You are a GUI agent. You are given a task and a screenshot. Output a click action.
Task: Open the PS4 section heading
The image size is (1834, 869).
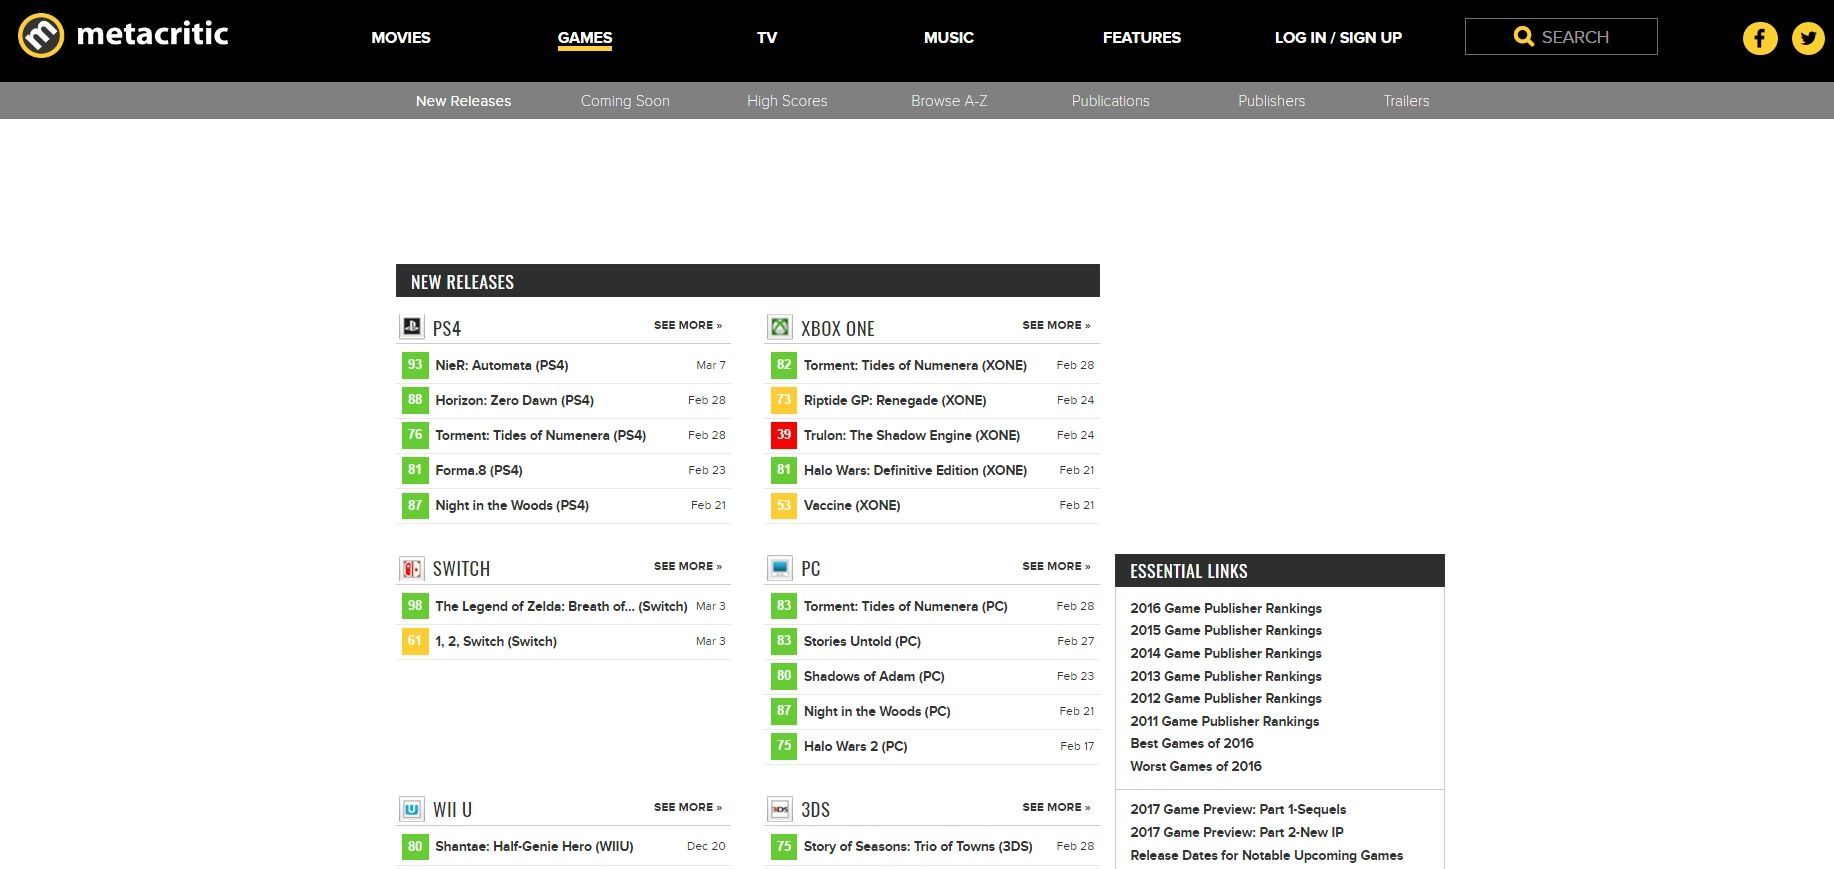[447, 328]
